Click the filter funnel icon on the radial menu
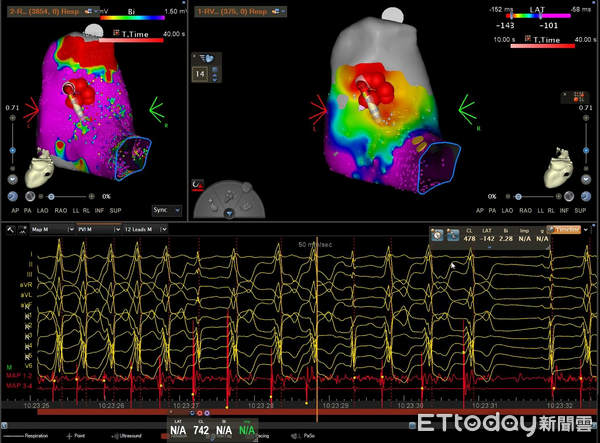Image resolution: width=600 pixels, height=443 pixels. tap(229, 214)
